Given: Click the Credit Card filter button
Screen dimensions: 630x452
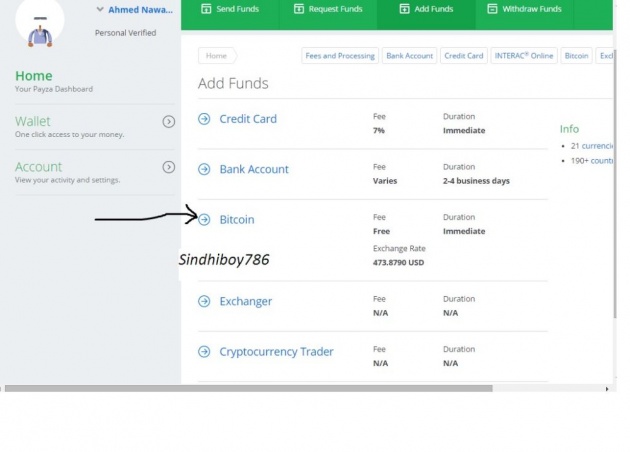Looking at the screenshot, I should point(464,56).
